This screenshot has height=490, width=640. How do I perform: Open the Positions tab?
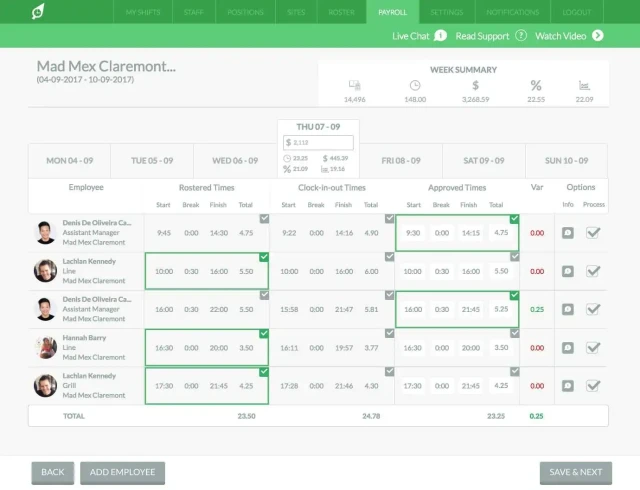pos(245,12)
